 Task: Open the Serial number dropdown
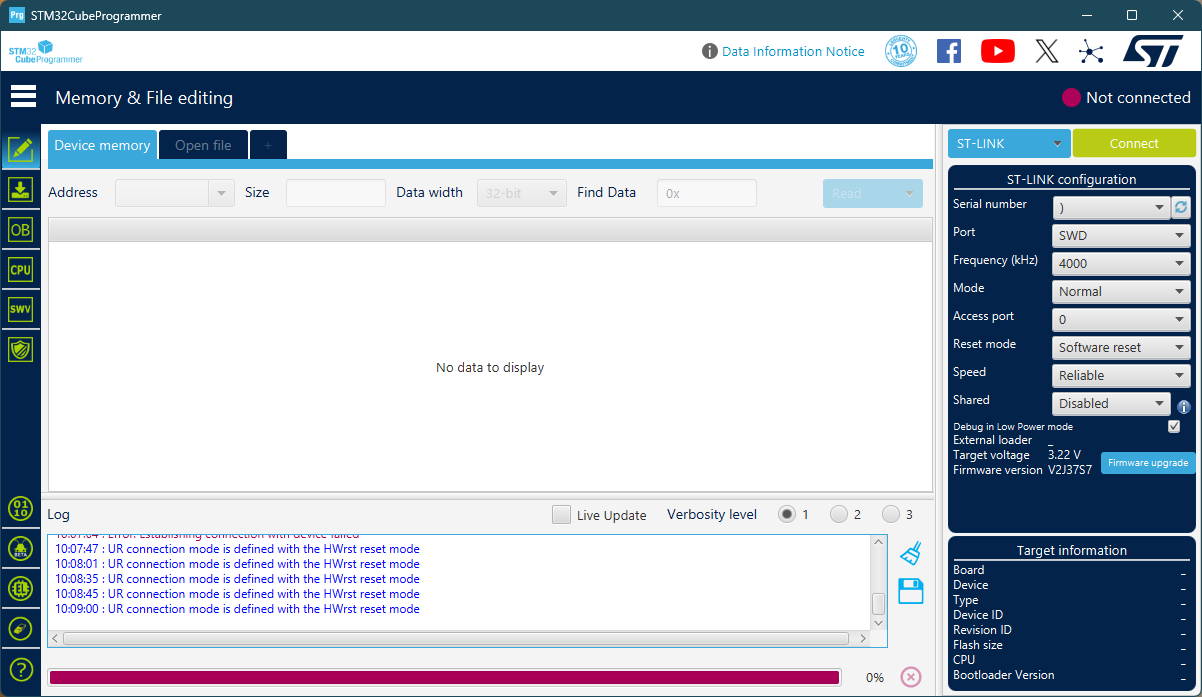click(x=1111, y=207)
